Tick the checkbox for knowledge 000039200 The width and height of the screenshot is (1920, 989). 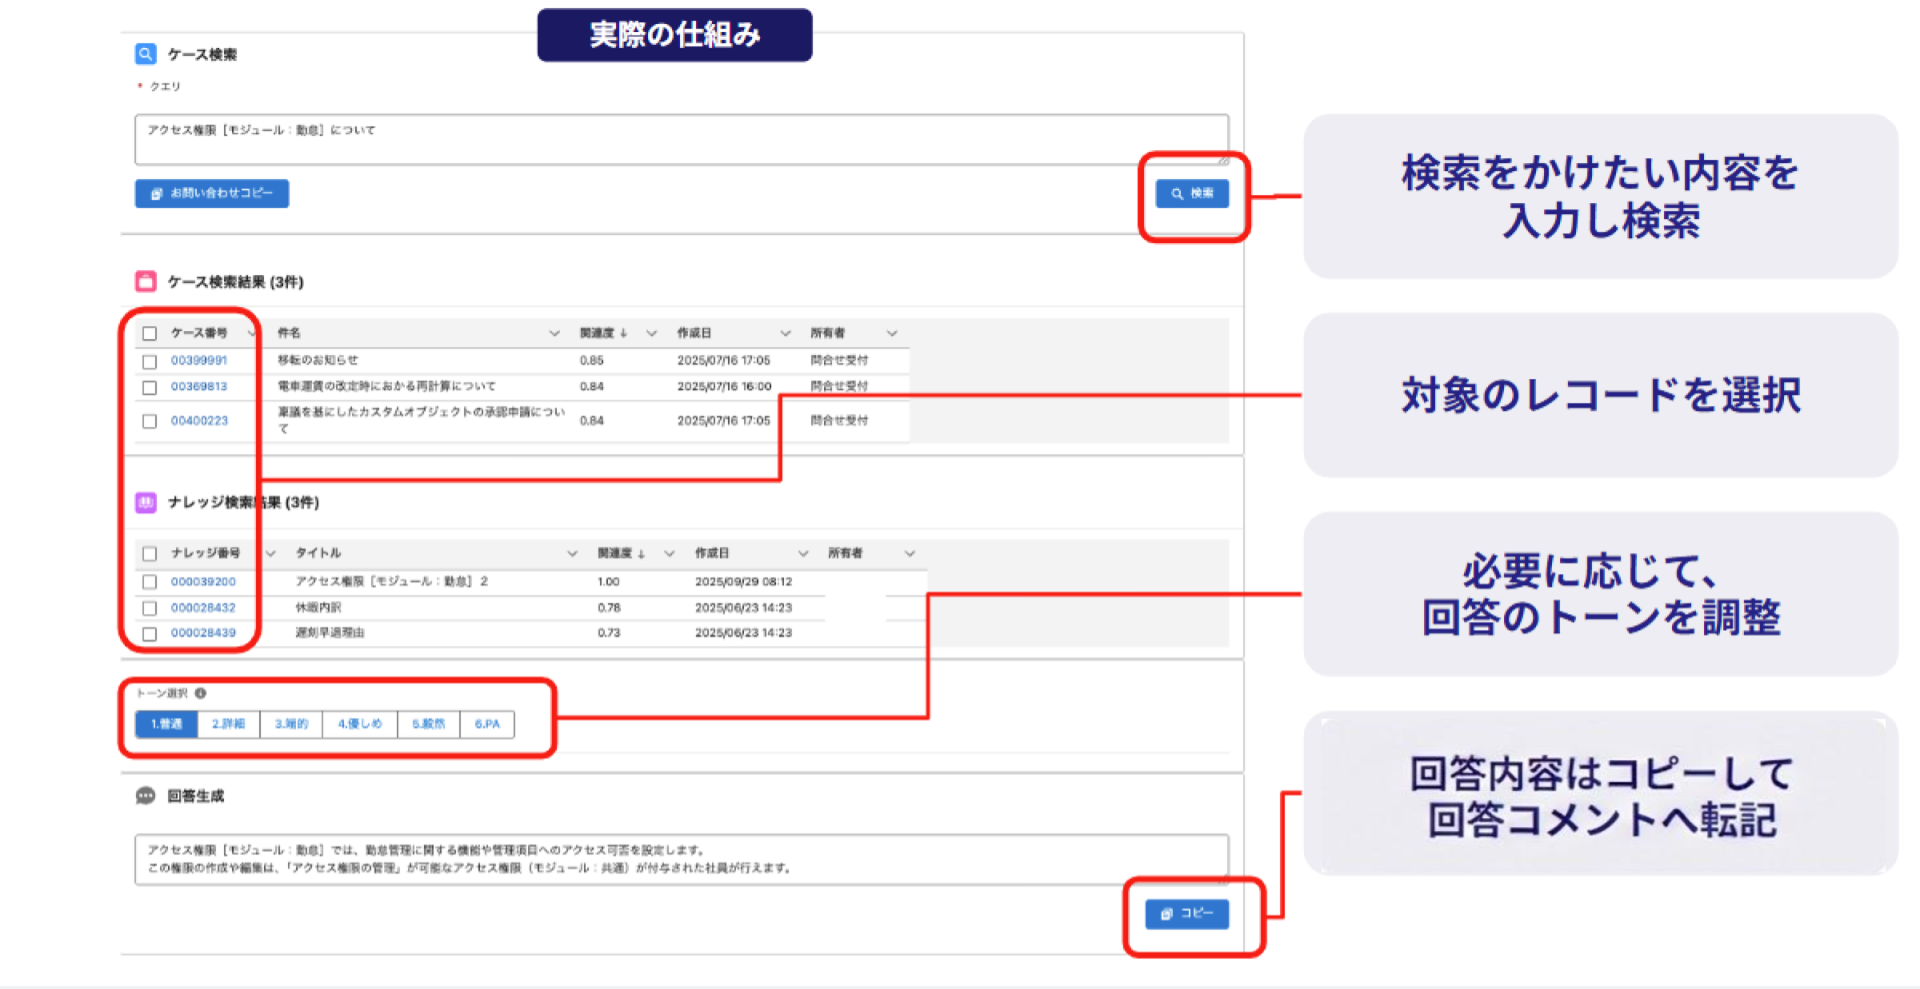[150, 582]
